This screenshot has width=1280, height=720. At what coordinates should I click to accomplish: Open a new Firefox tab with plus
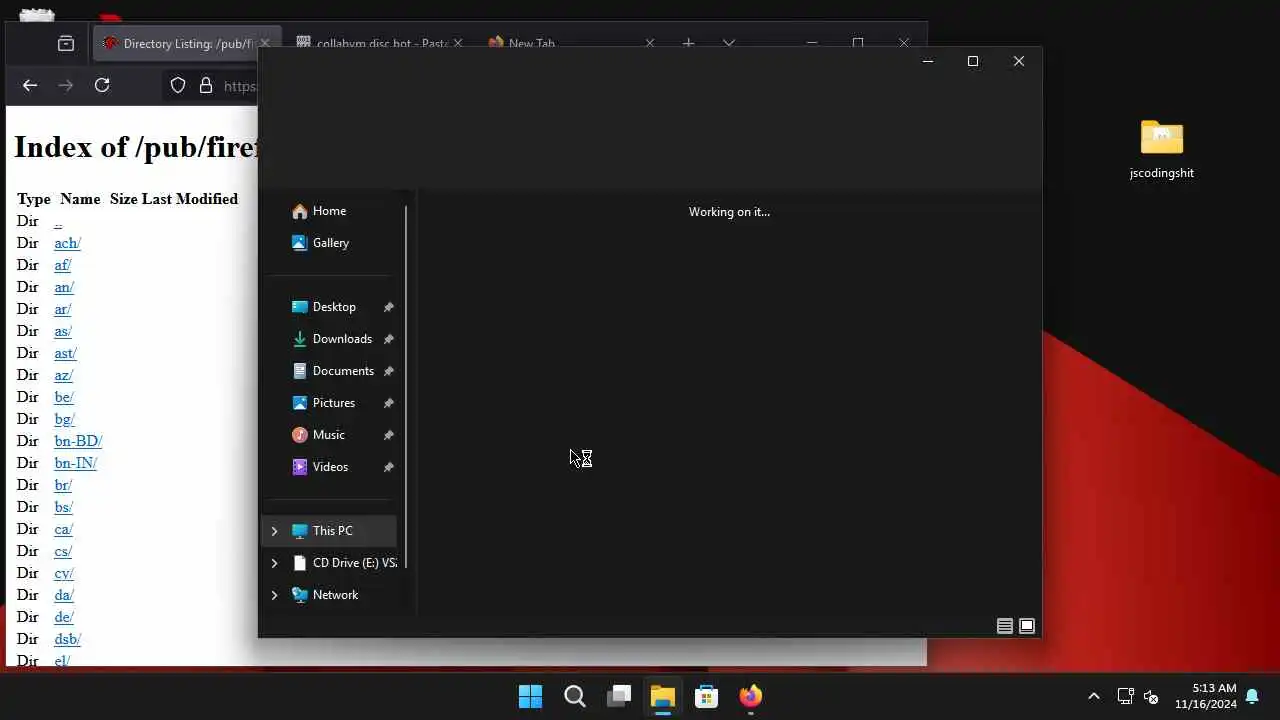point(688,44)
